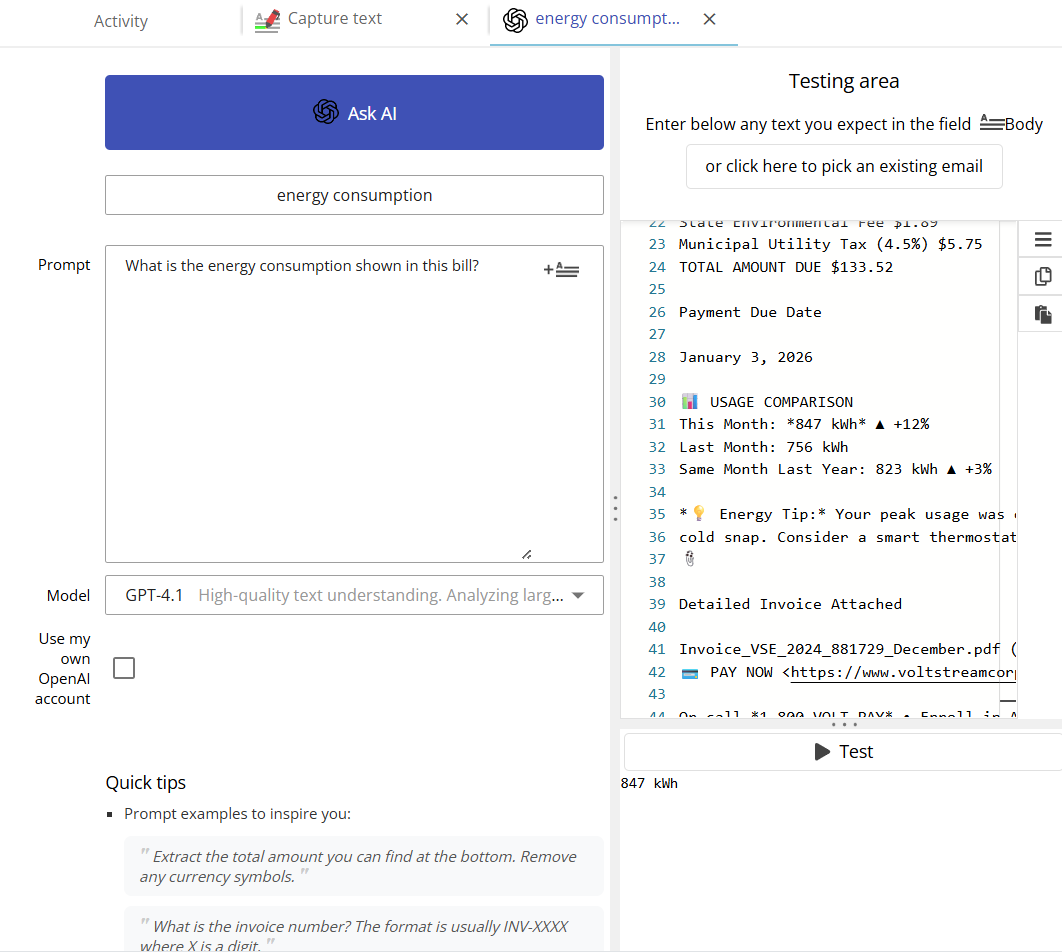
Task: Click the OpenAI icon on the energy consumption tab
Action: pos(515,19)
